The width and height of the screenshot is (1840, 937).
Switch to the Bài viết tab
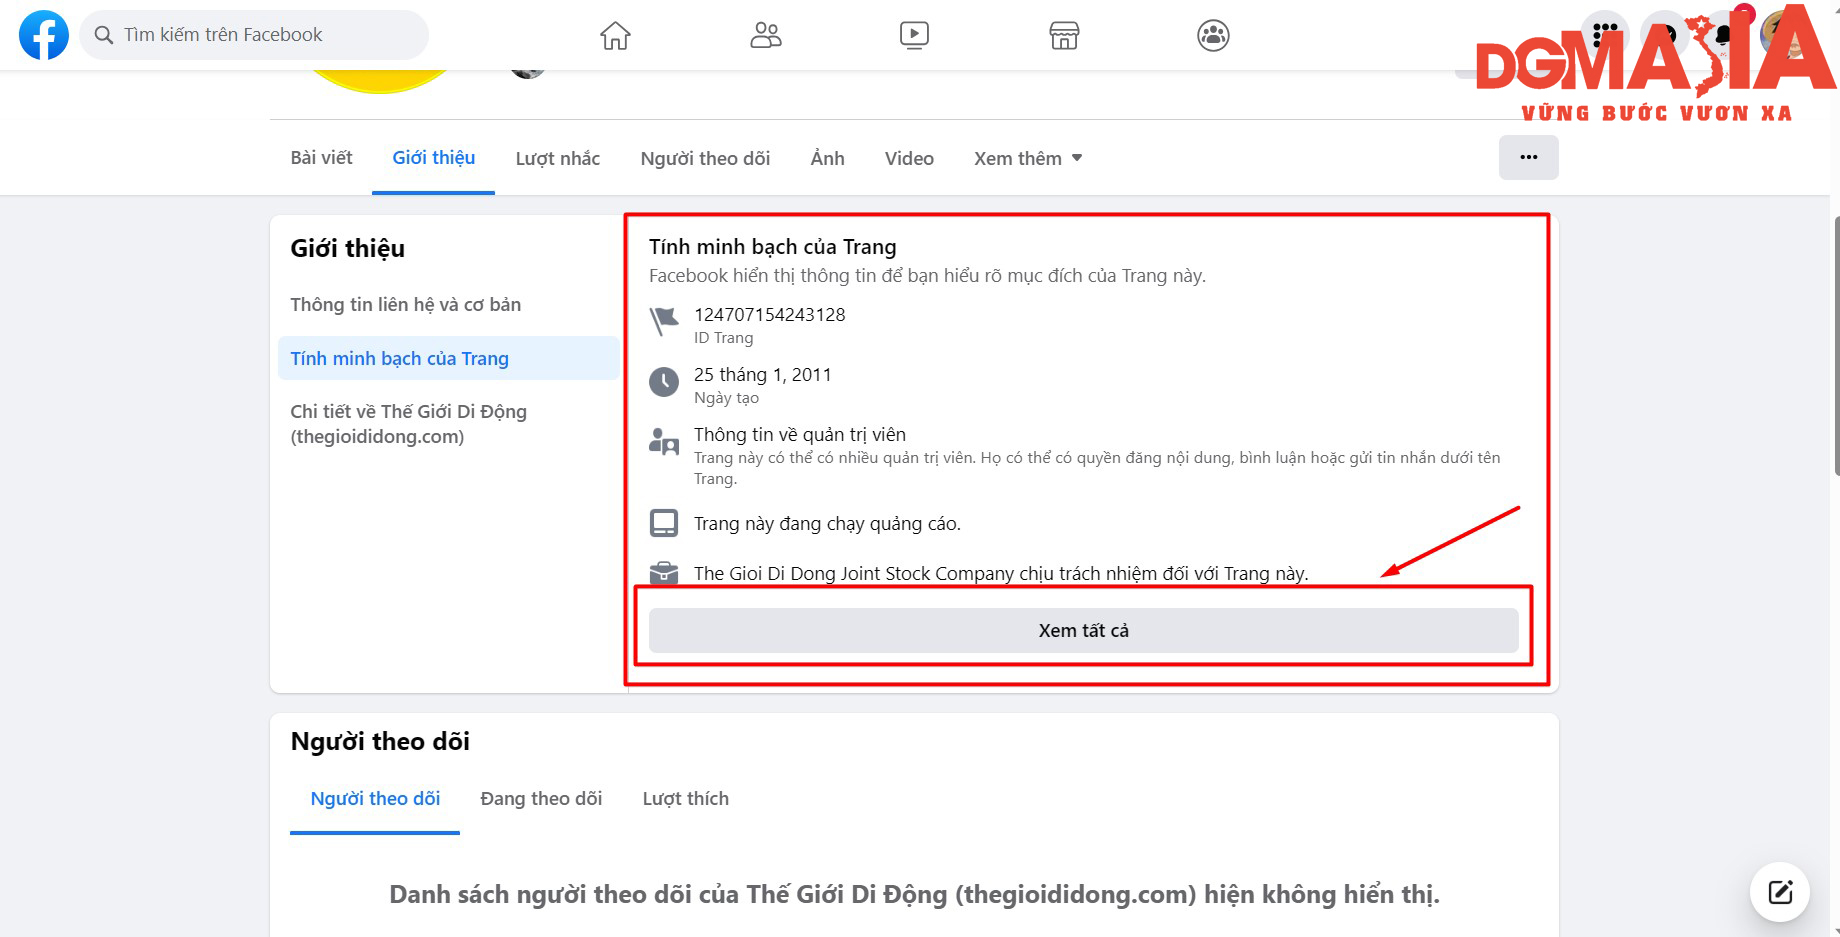tap(321, 158)
